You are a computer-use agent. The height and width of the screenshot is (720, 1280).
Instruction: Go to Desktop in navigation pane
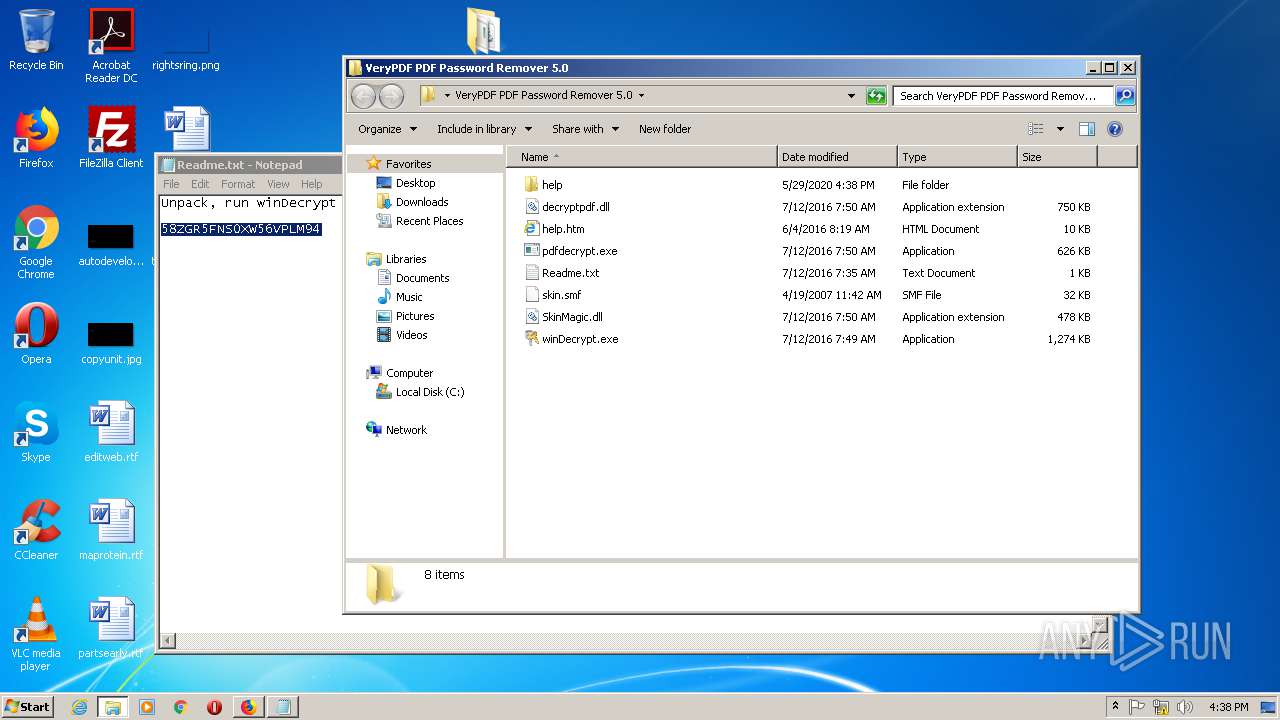click(406, 183)
